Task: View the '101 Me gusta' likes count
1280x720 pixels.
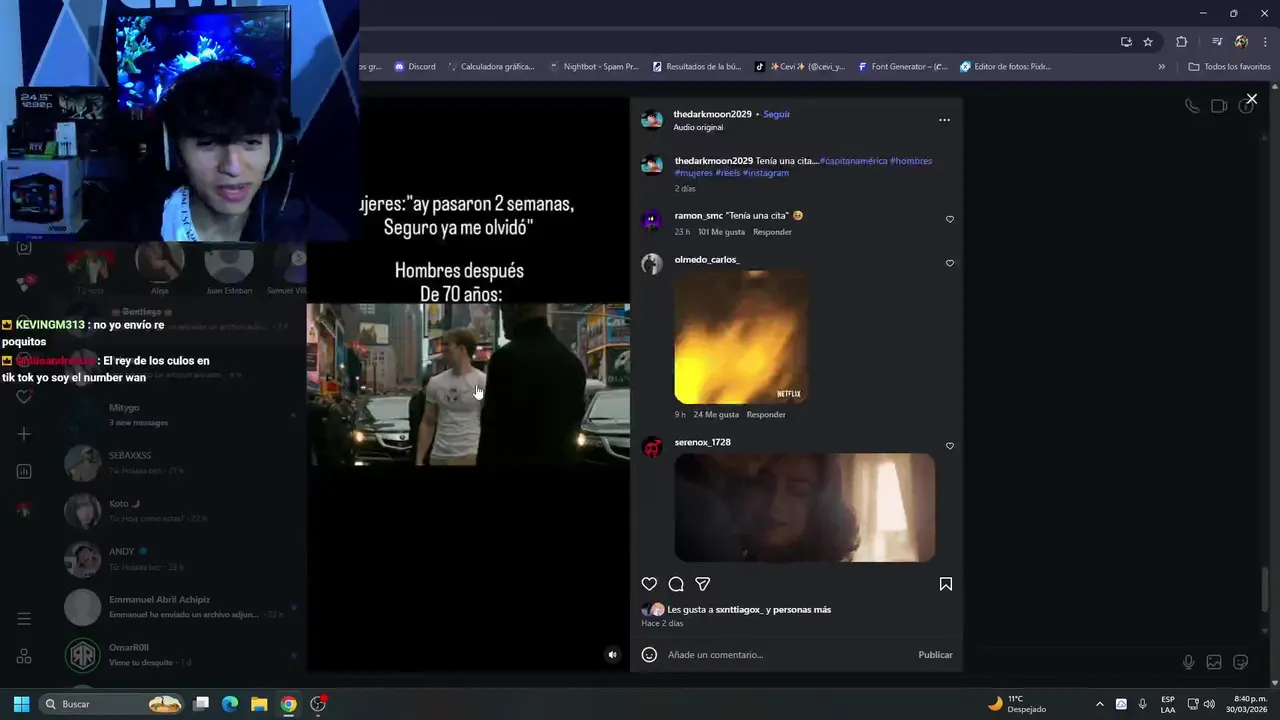Action: 721,232
